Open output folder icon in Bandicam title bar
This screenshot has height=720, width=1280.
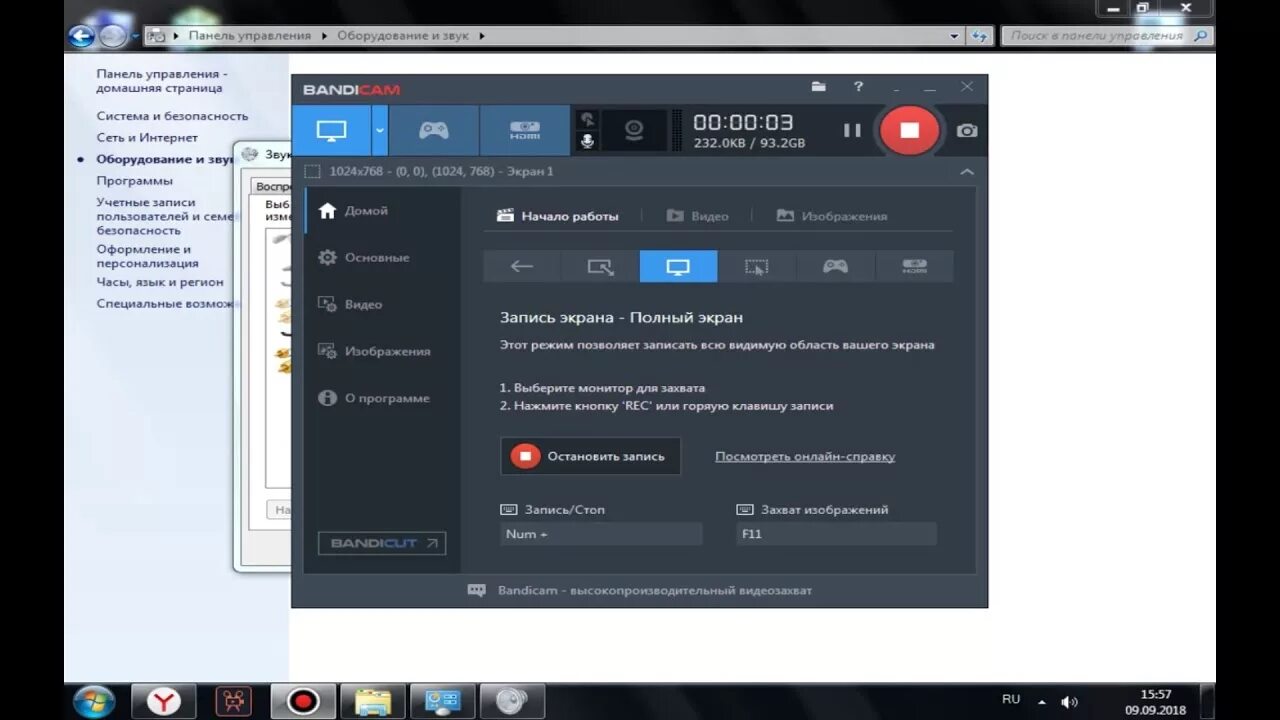click(819, 87)
